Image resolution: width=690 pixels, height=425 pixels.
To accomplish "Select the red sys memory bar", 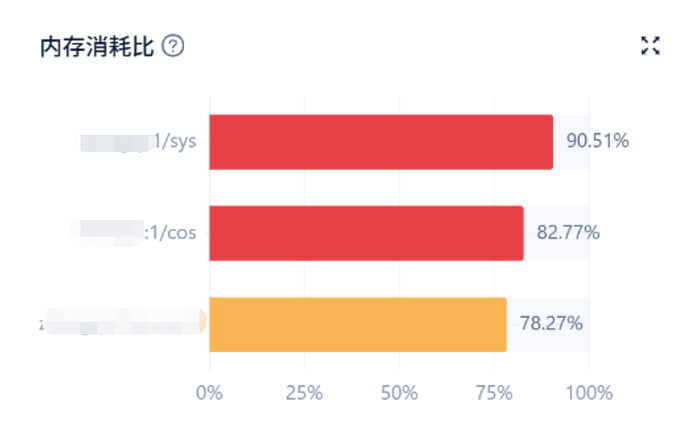I will [380, 142].
